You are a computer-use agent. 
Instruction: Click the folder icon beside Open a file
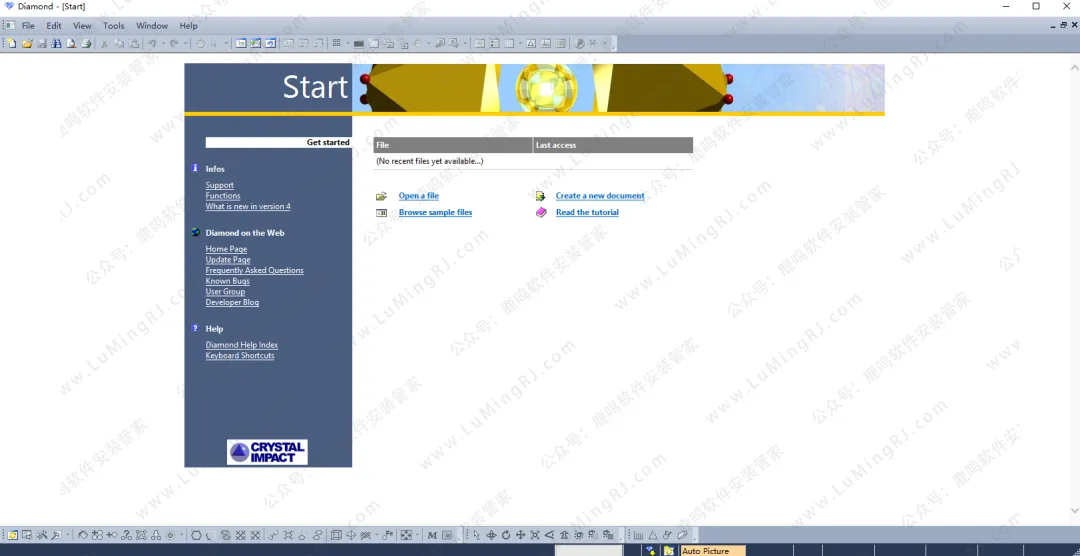coord(381,196)
